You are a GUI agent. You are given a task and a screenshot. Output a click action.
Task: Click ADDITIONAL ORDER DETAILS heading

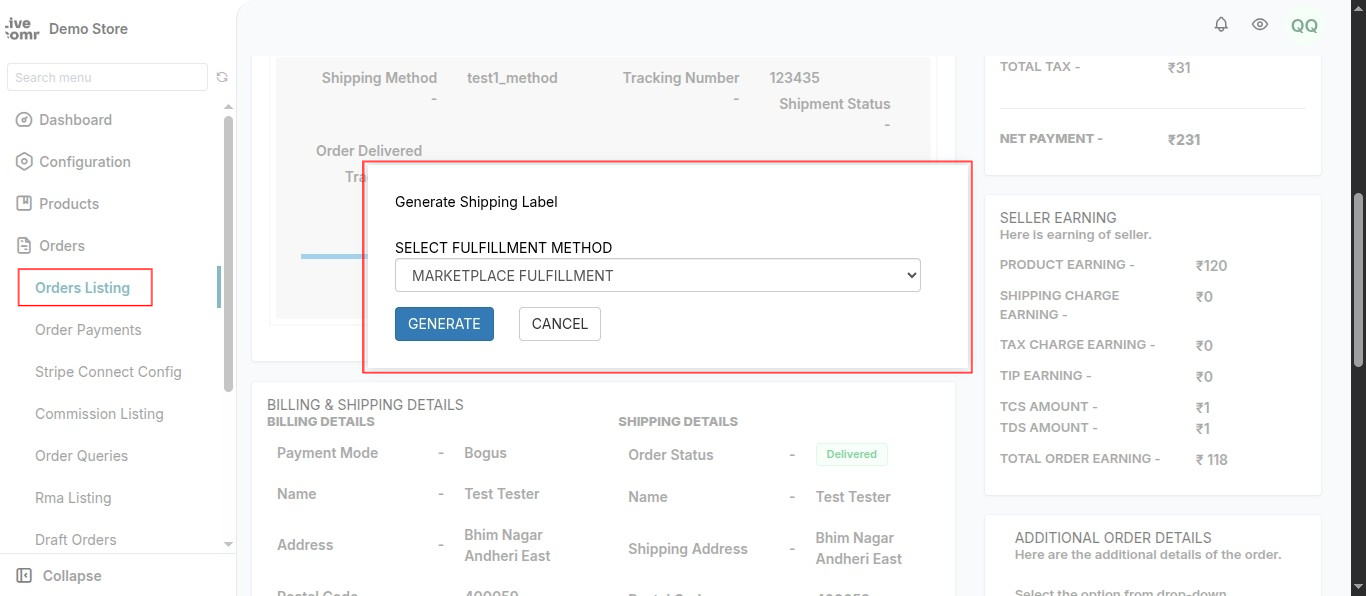coord(1113,537)
